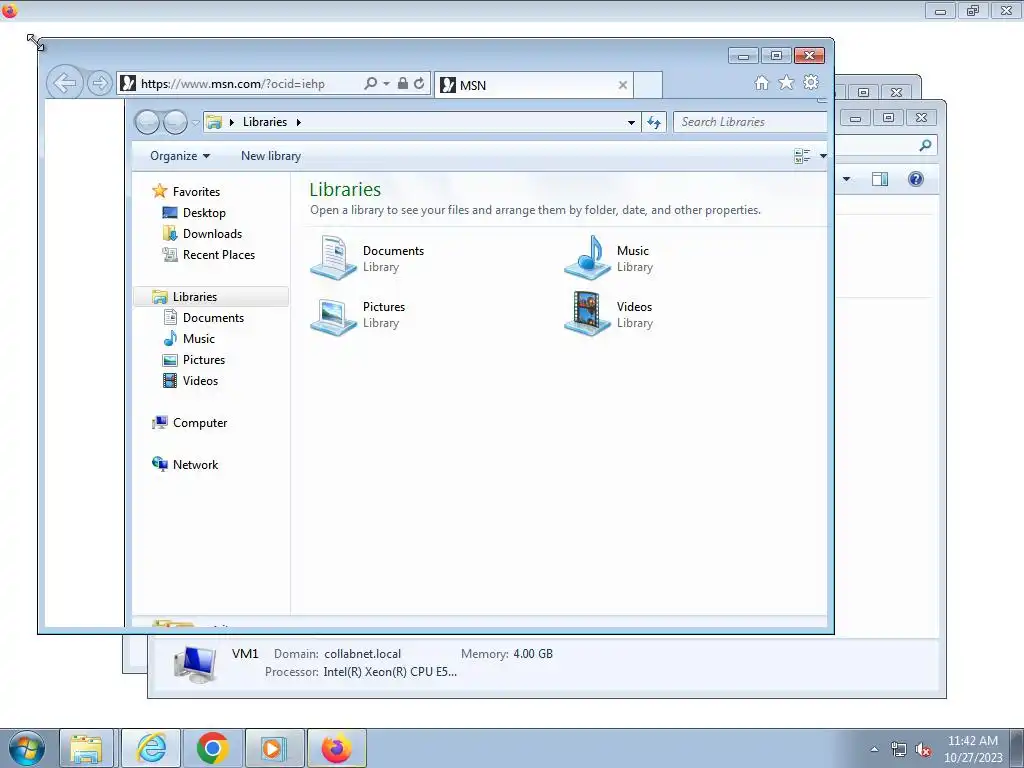The image size is (1024, 768).
Task: Open view dropdown arrow in background window
Action: (x=846, y=179)
